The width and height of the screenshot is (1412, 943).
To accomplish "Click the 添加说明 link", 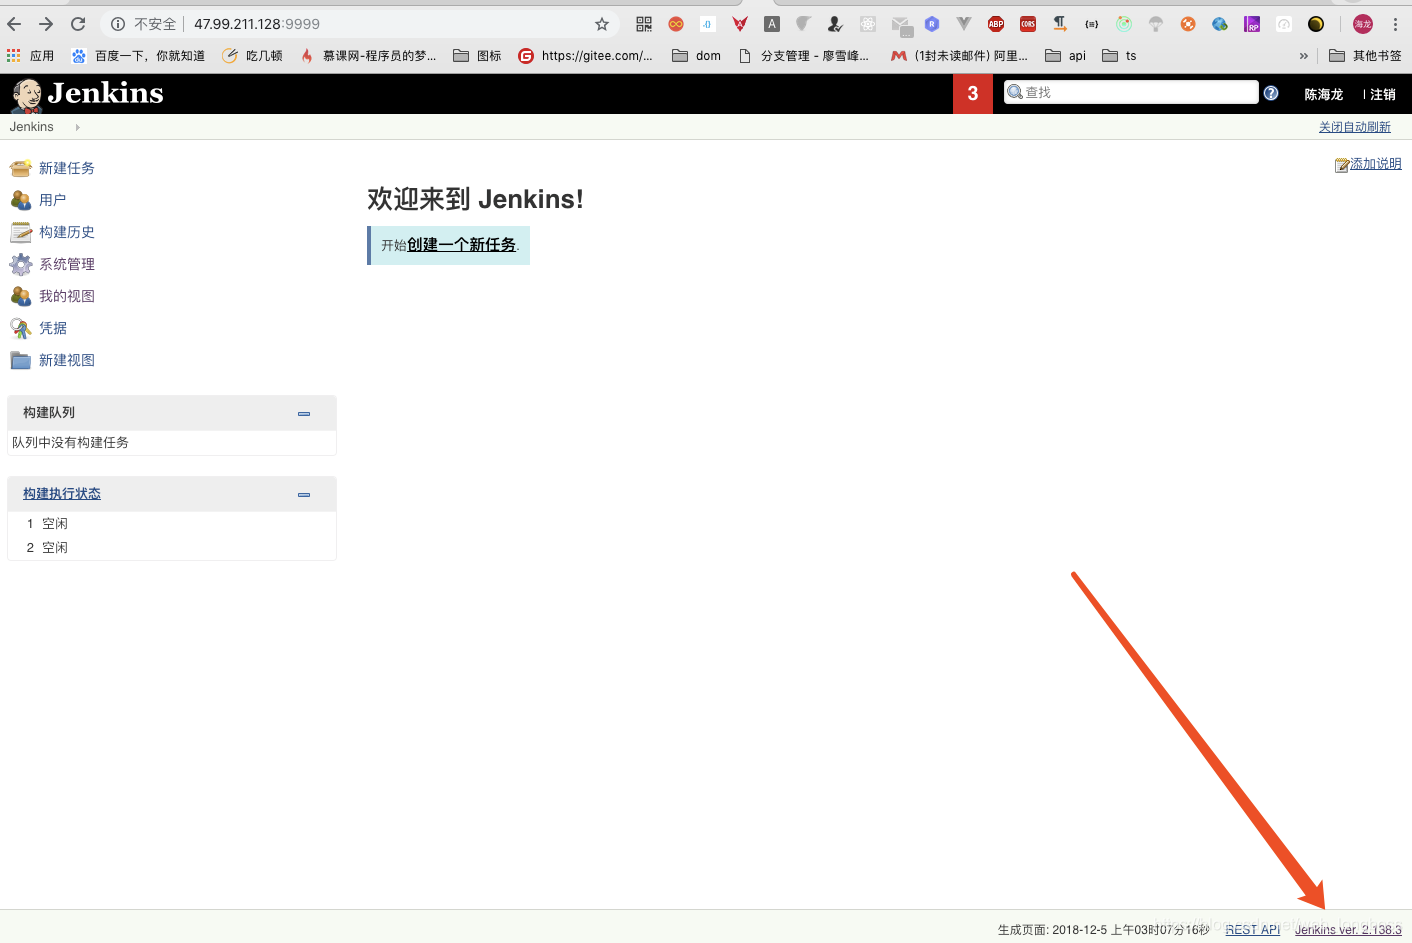I will coord(1376,164).
